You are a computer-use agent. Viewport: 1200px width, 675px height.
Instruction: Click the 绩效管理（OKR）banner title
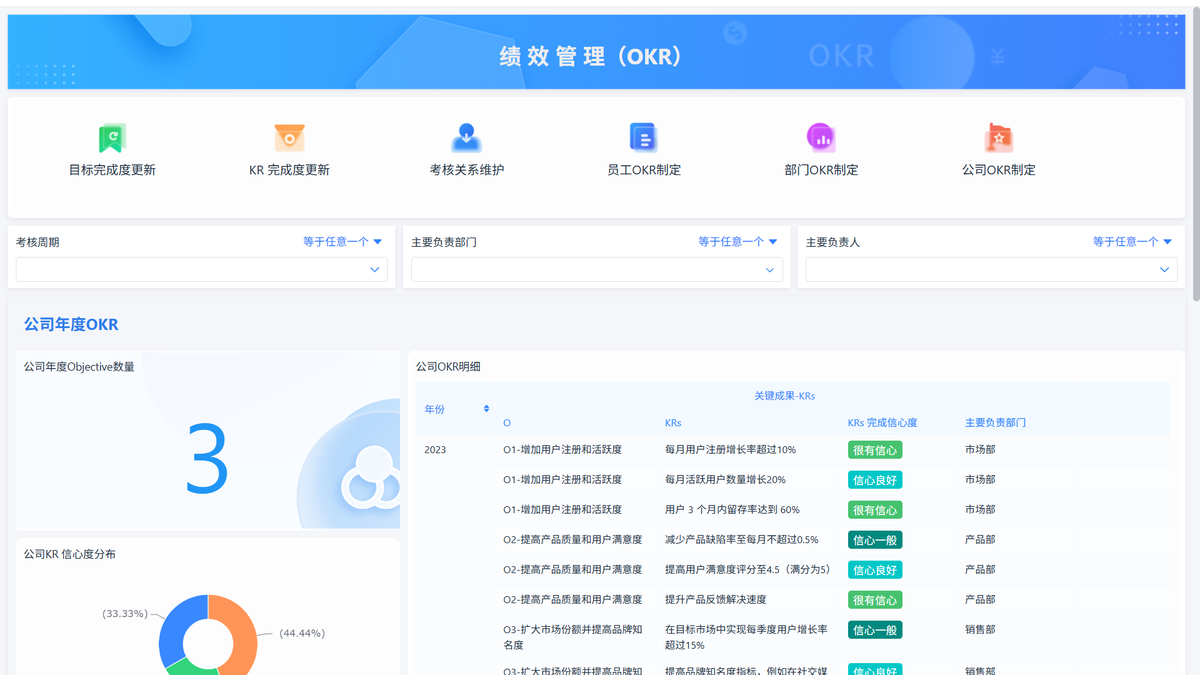pos(590,56)
